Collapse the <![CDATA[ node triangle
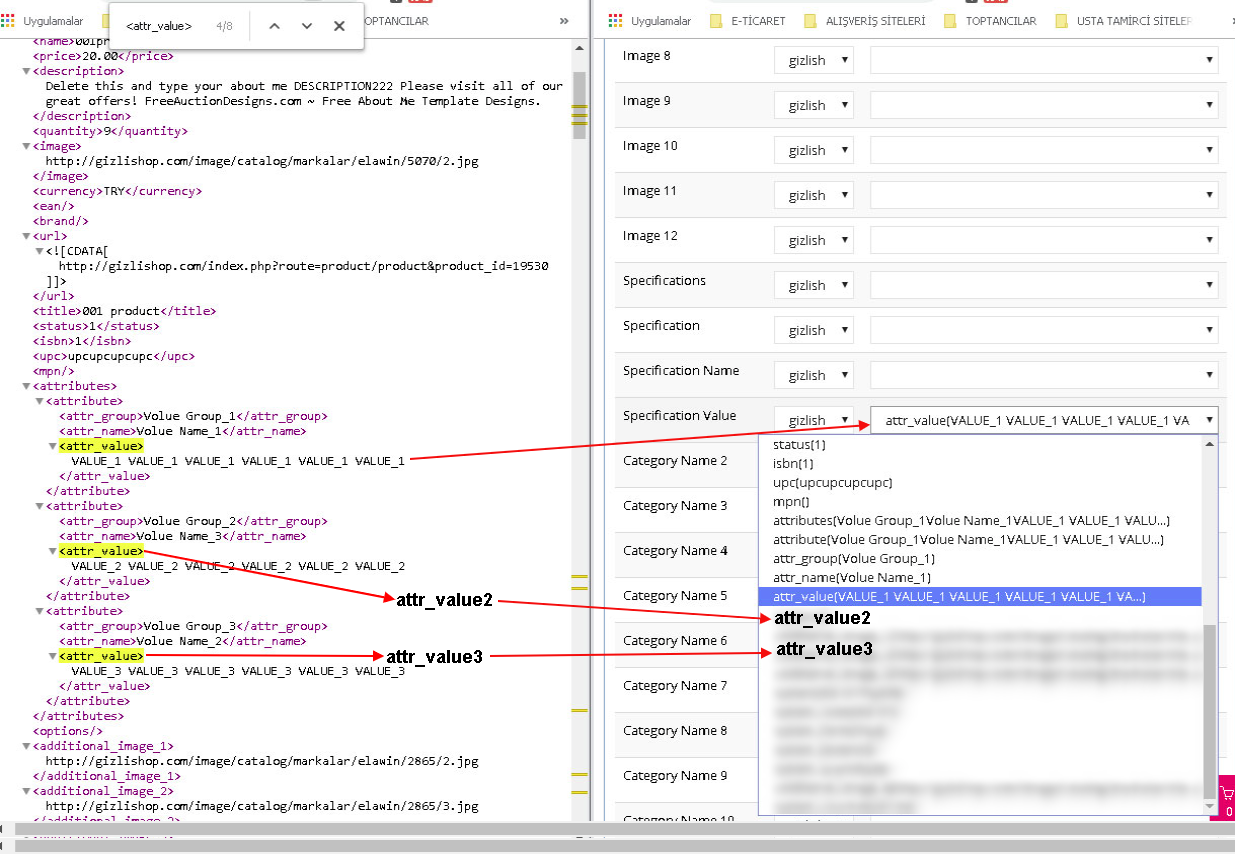This screenshot has height=854, width=1235. pos(38,251)
